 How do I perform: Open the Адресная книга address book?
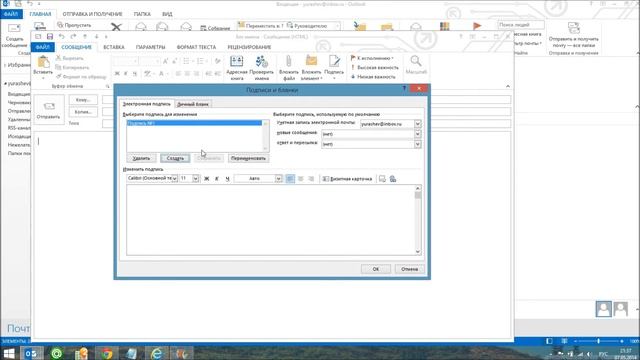pos(236,67)
